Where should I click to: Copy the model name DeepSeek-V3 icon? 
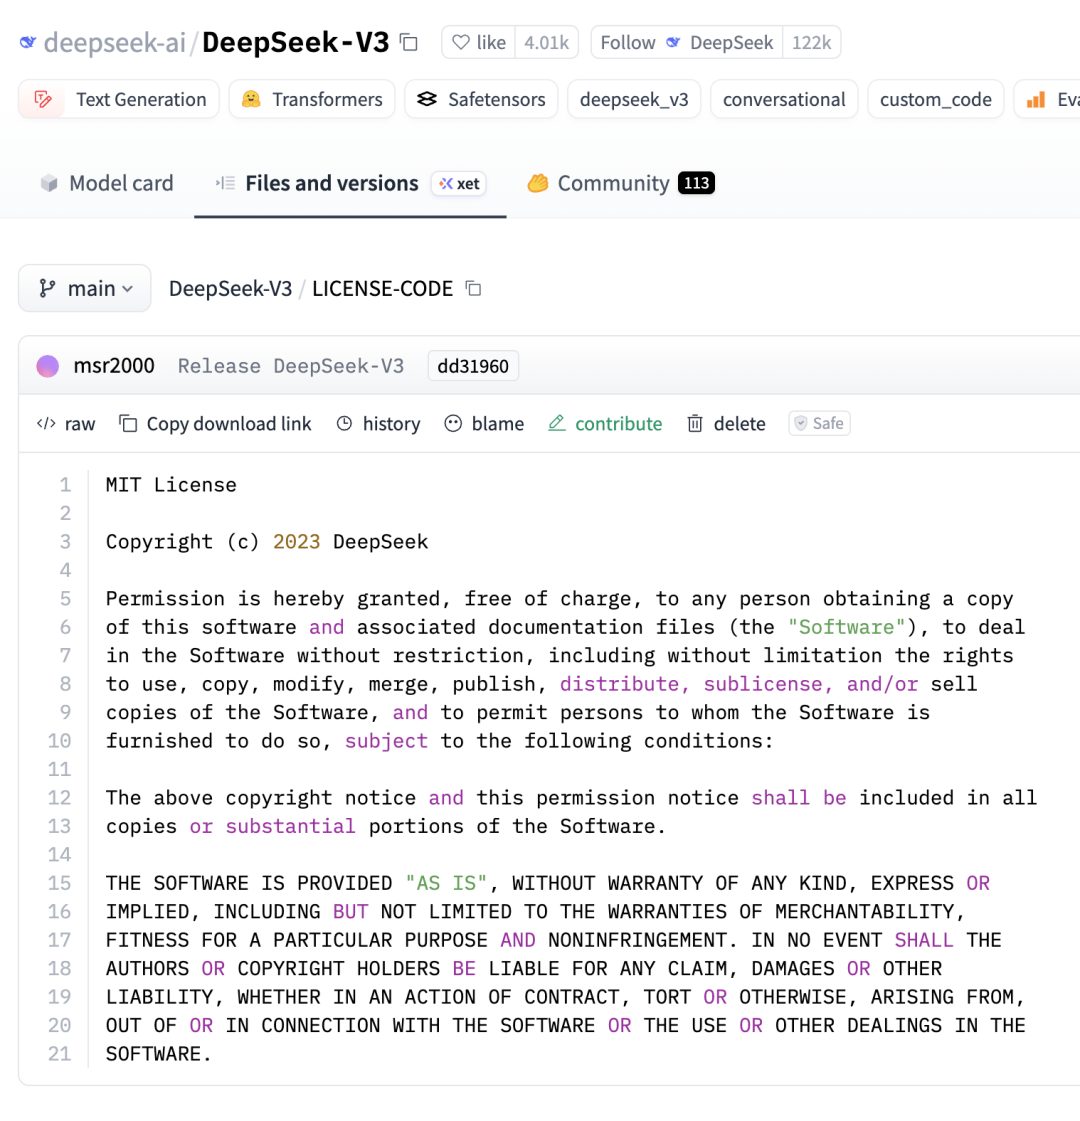coord(409,42)
